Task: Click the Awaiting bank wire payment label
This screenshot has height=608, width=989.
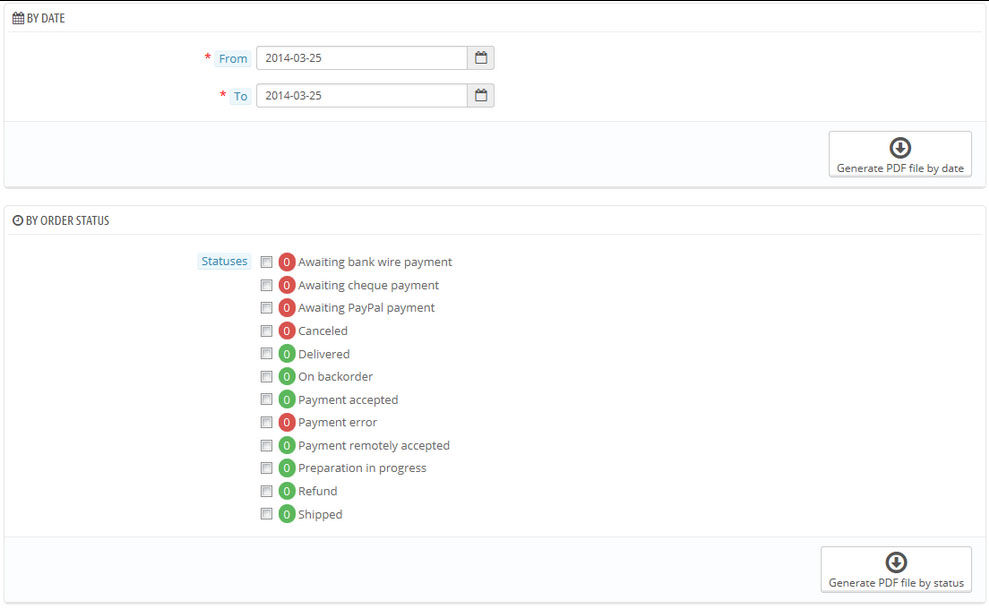Action: 375,262
